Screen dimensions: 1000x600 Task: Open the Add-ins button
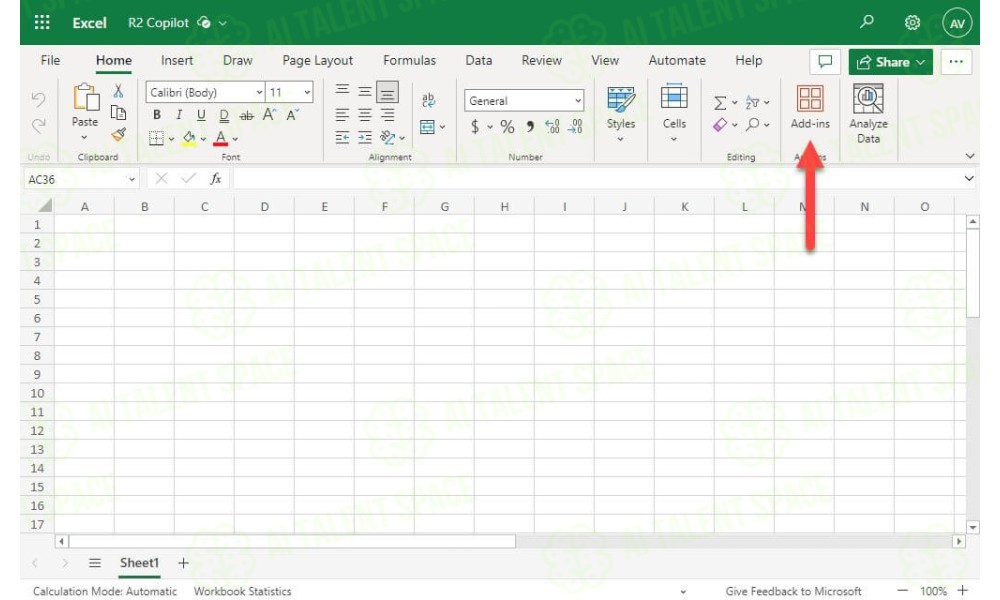(x=810, y=108)
